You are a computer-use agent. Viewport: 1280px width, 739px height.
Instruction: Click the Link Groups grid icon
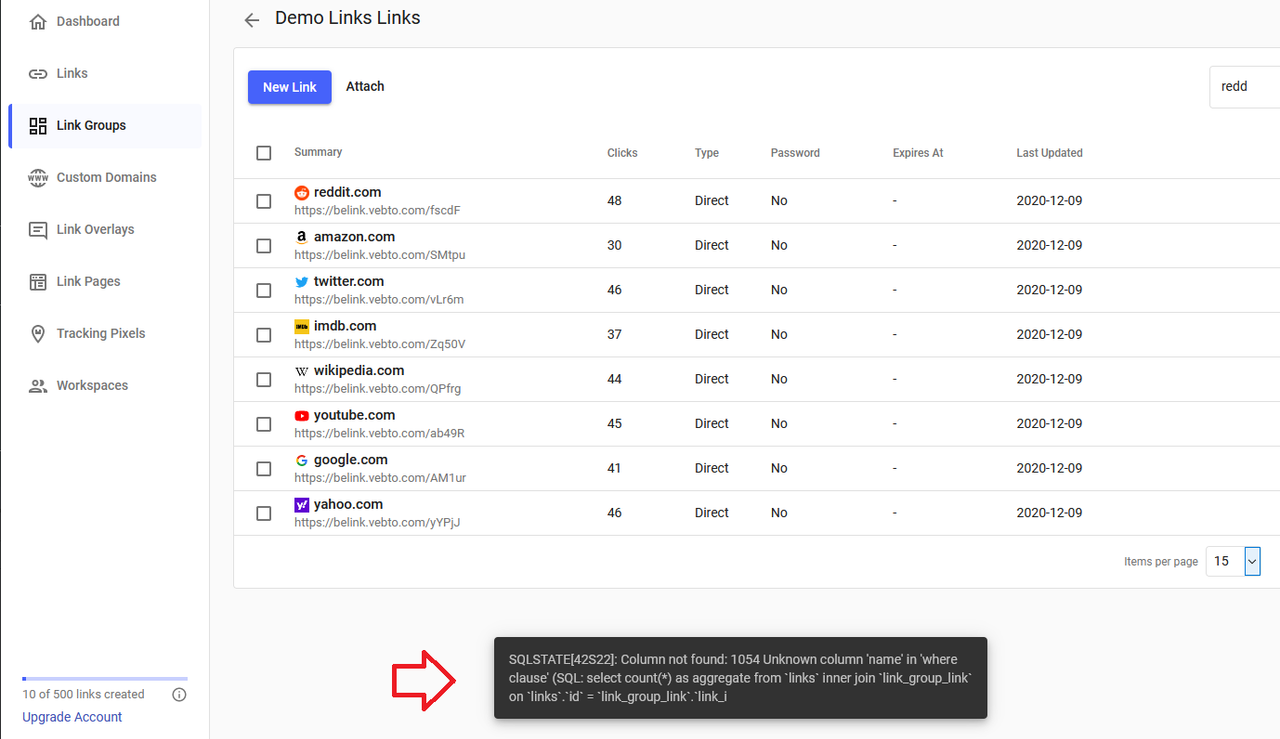(x=38, y=125)
